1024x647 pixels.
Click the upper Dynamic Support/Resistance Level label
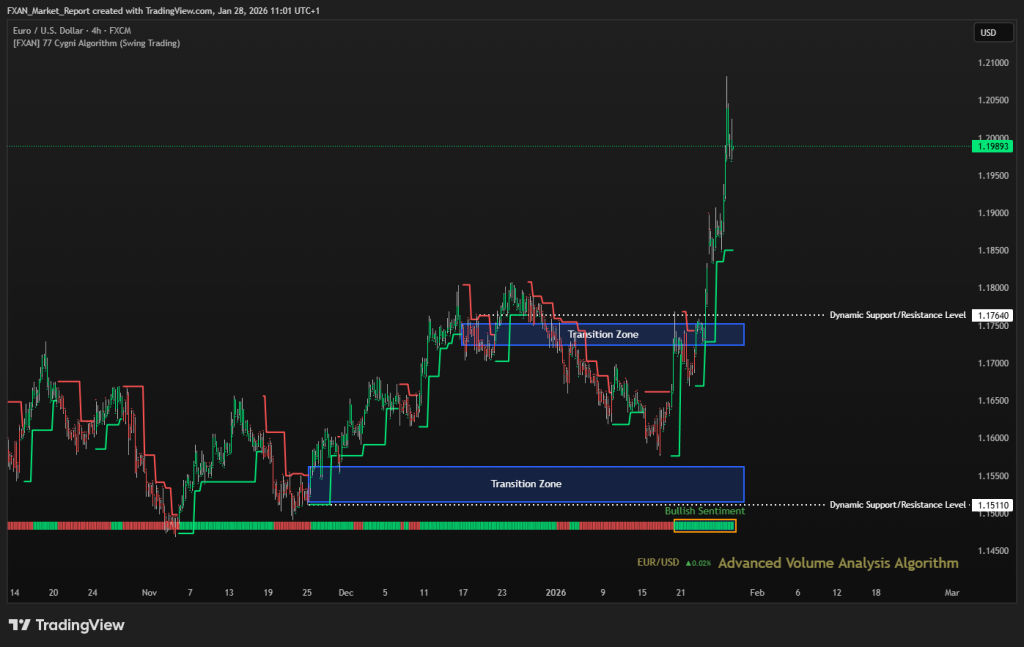tap(897, 315)
